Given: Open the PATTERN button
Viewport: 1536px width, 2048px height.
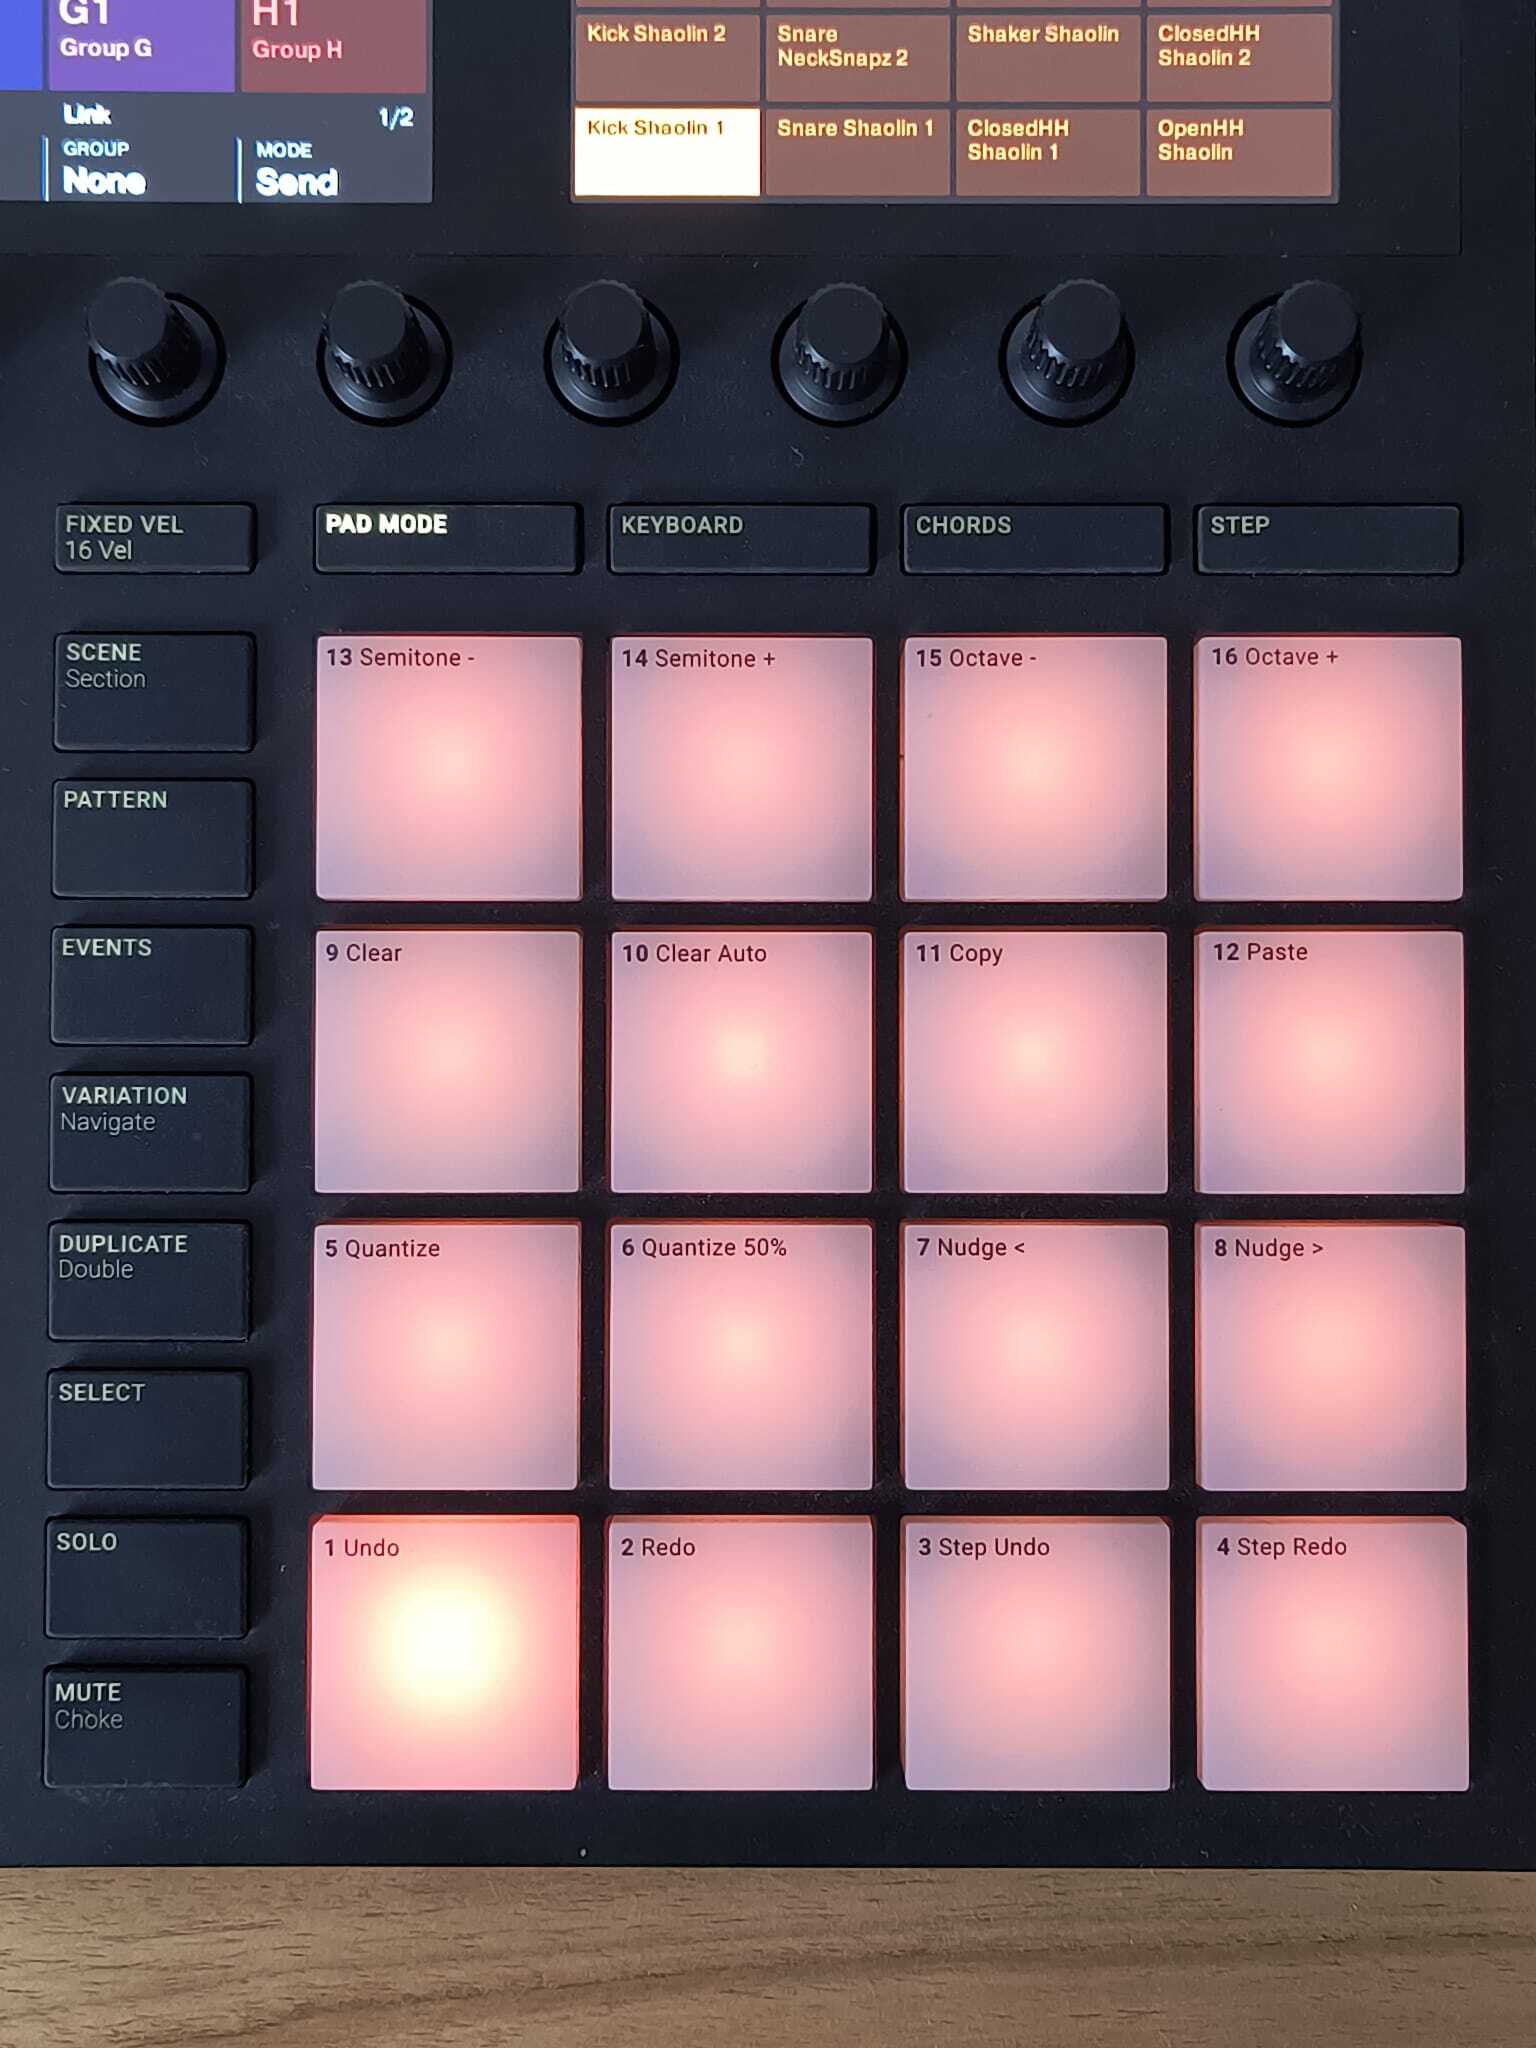Looking at the screenshot, I should coord(153,839).
